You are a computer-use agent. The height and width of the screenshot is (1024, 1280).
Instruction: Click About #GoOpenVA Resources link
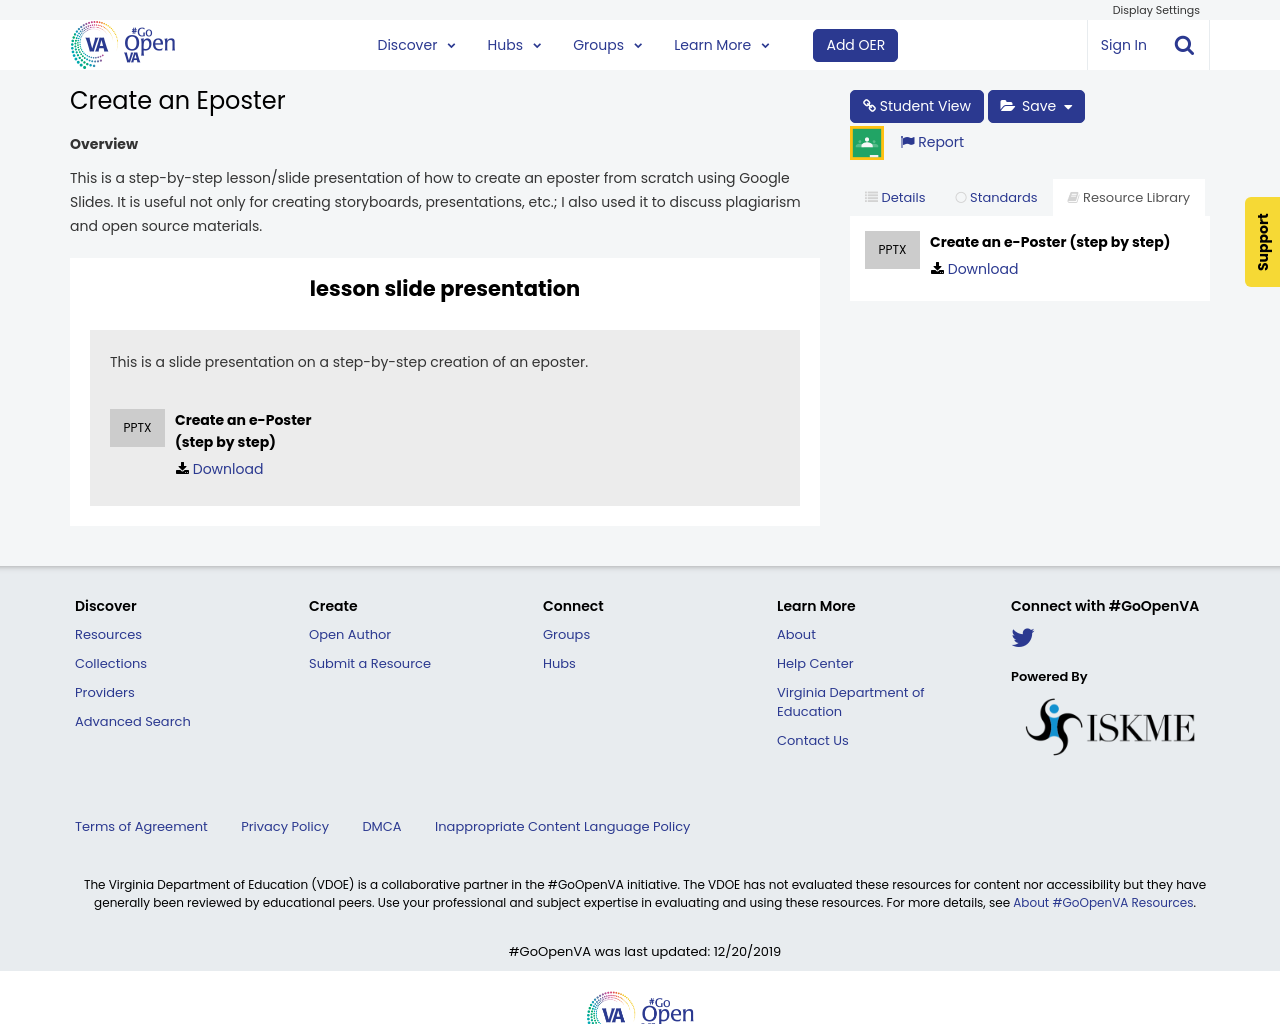1103,903
